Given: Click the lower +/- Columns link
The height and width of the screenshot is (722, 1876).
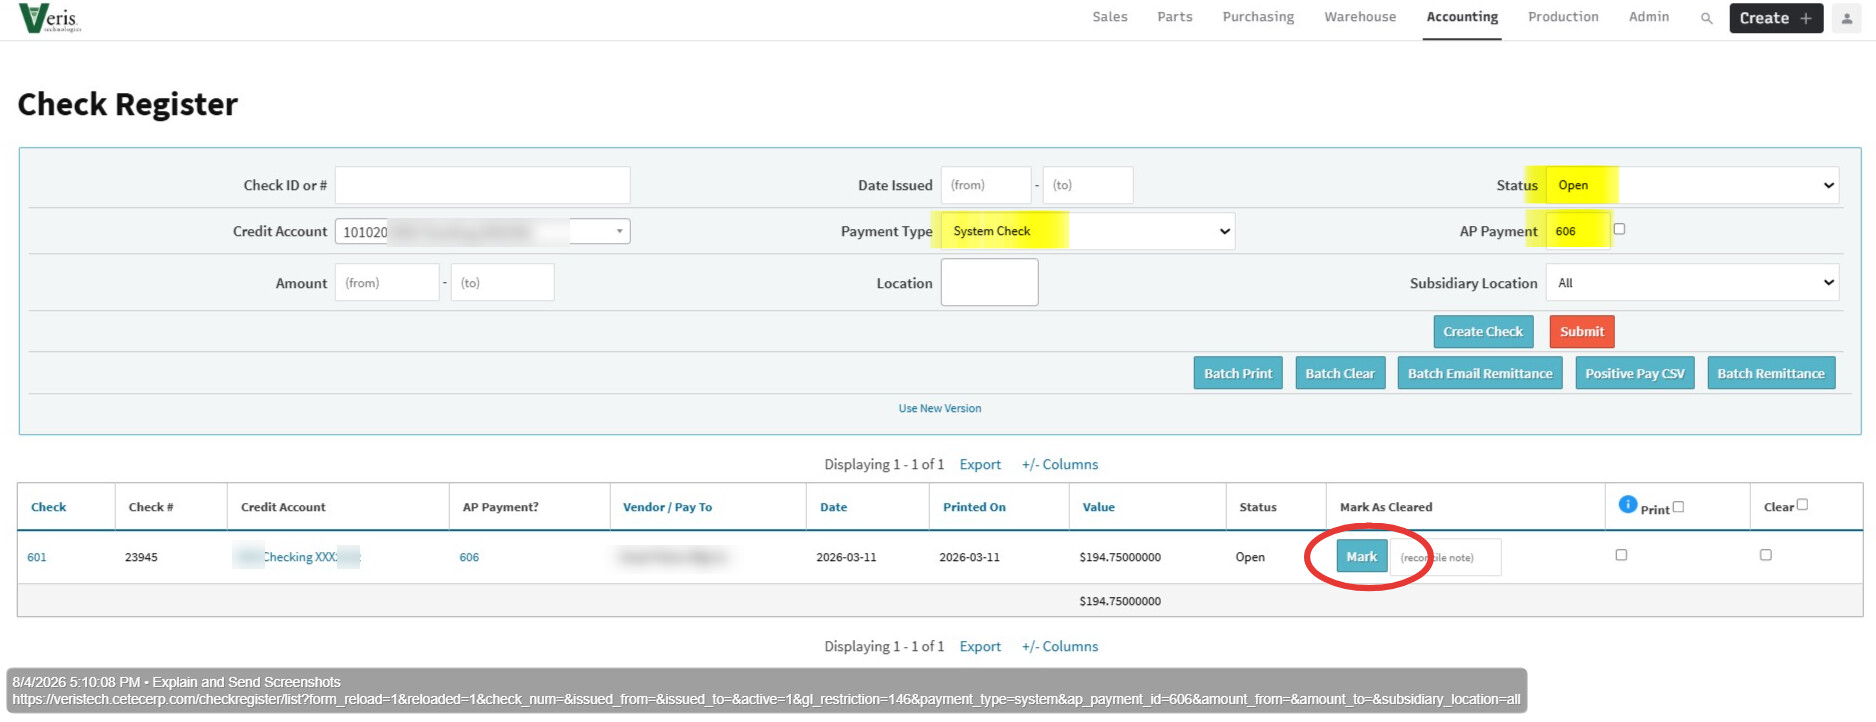Looking at the screenshot, I should [1060, 646].
